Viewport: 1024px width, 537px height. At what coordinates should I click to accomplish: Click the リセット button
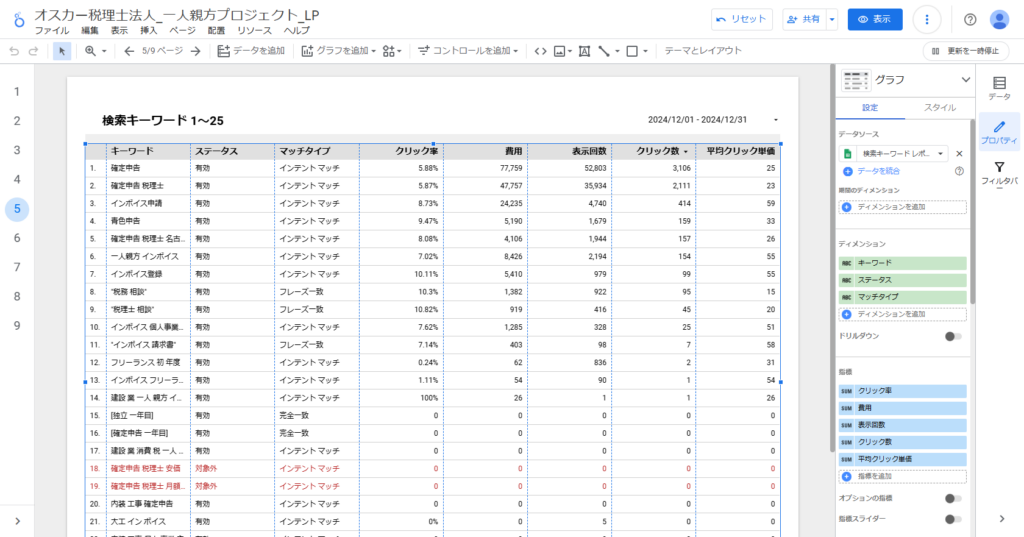[741, 20]
